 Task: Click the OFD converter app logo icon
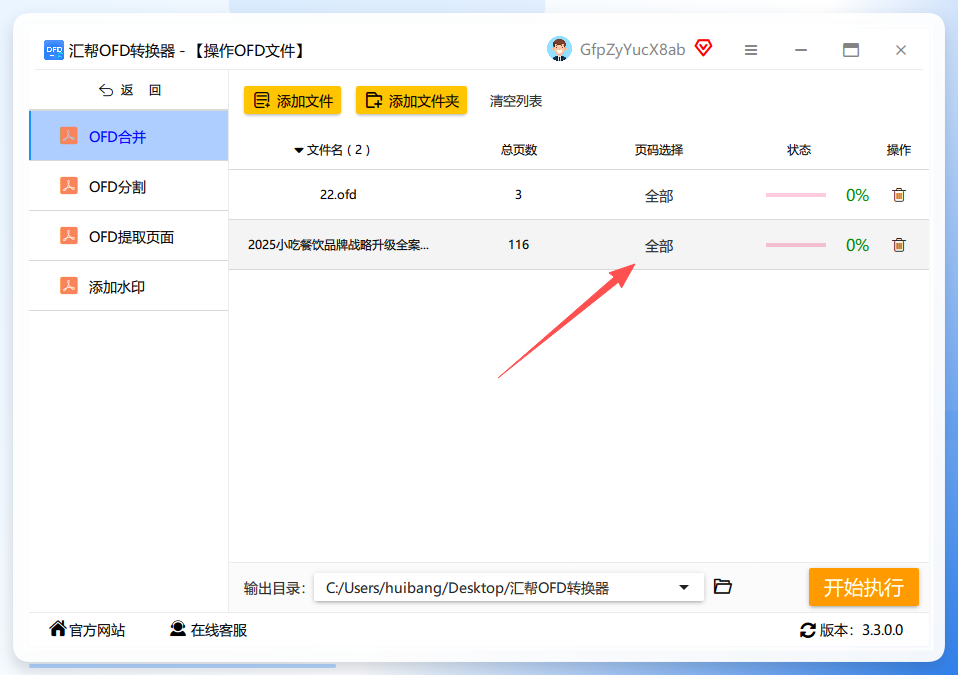pos(54,50)
